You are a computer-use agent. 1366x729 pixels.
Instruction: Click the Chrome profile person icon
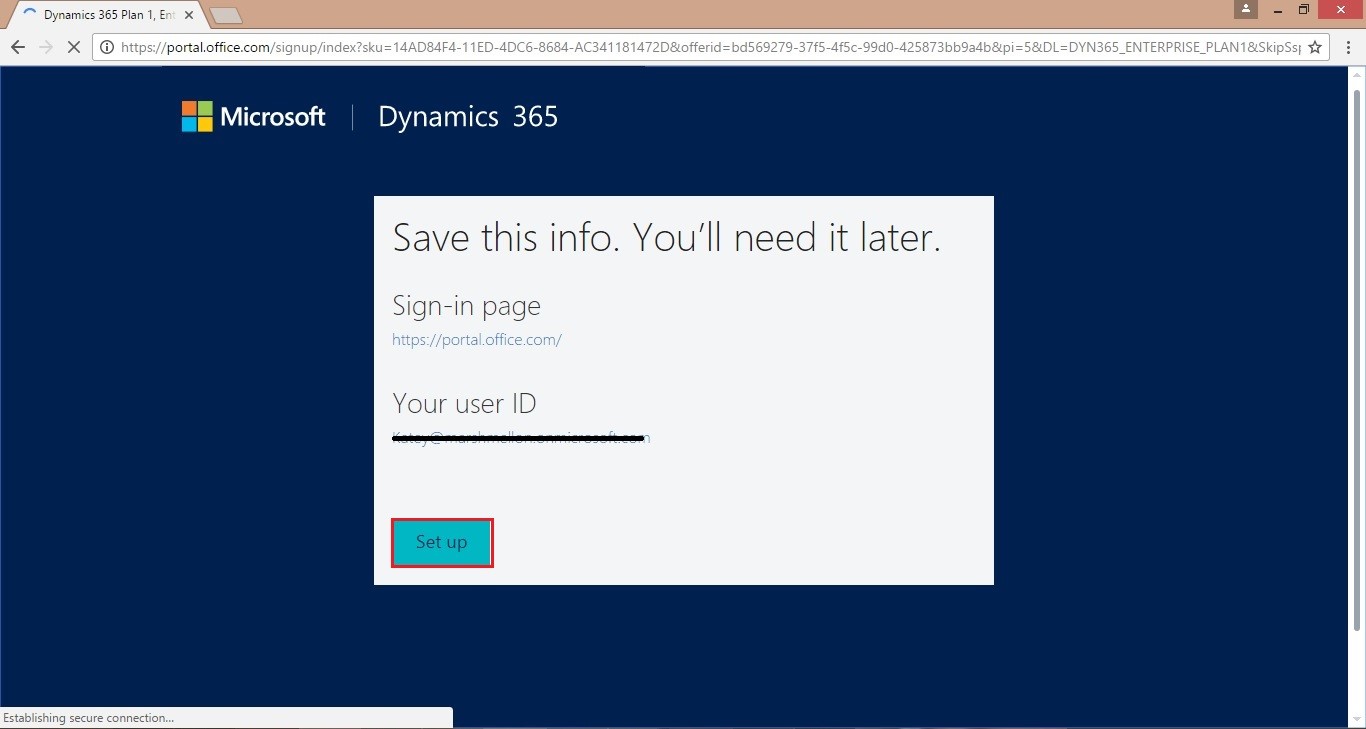tap(1246, 9)
